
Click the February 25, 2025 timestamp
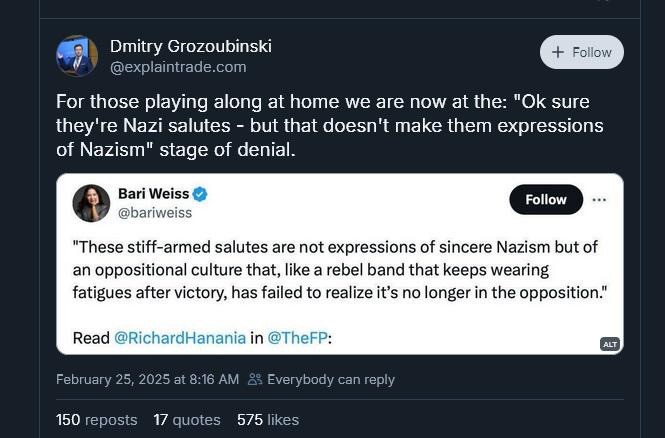tap(147, 379)
